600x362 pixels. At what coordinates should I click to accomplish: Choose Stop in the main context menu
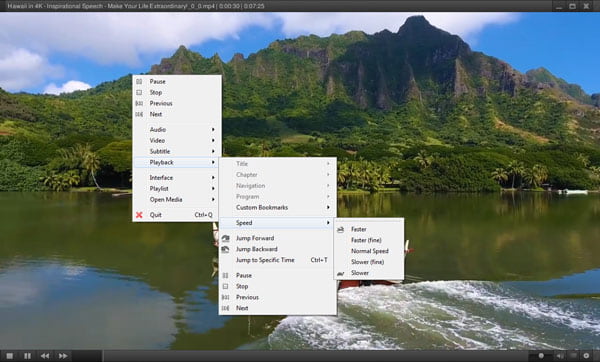[177, 92]
